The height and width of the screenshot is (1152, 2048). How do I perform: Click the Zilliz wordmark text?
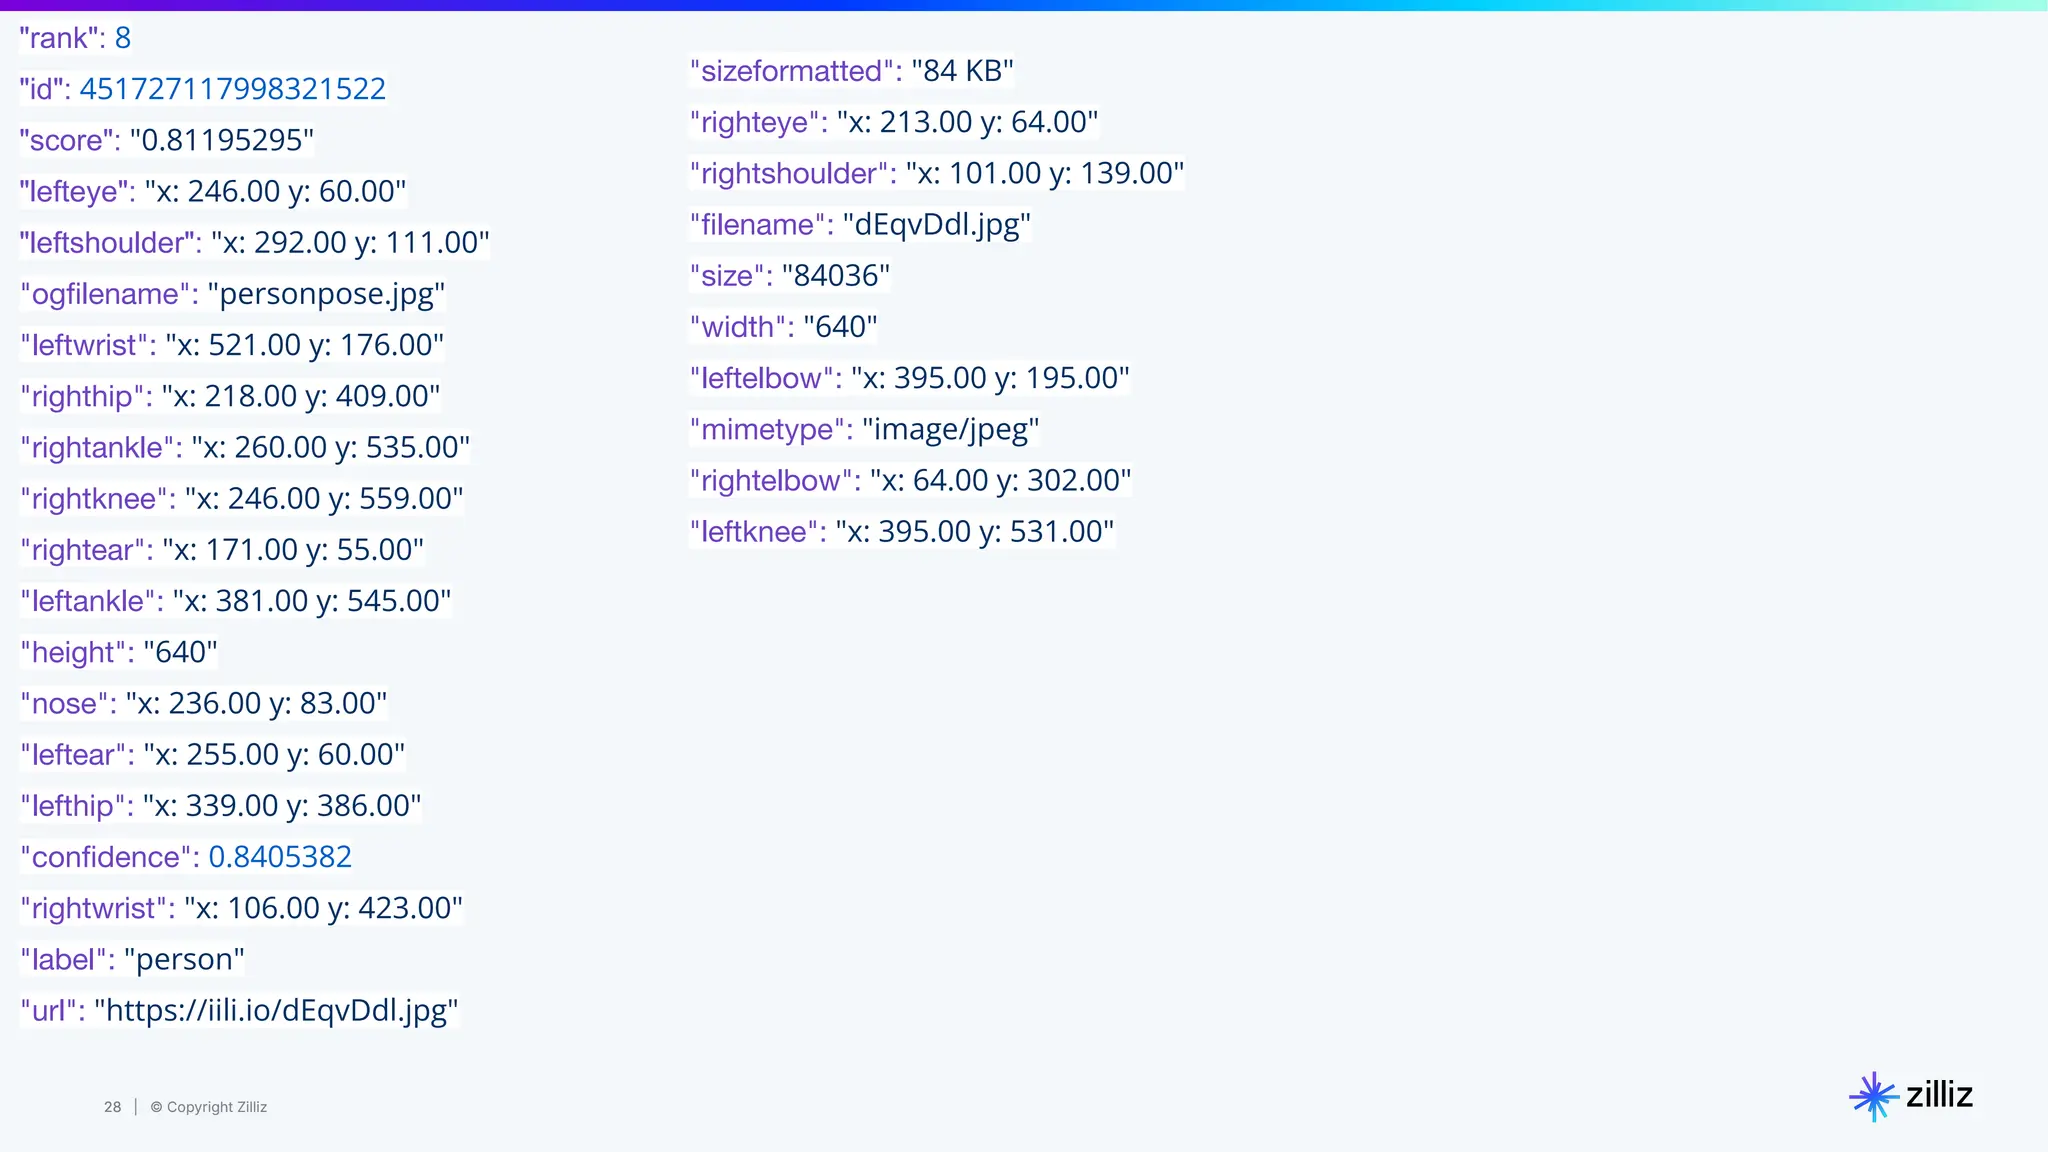point(1939,1095)
